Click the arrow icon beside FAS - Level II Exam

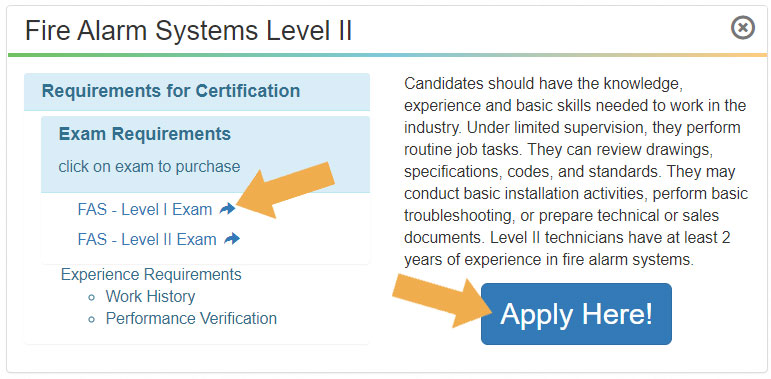(x=232, y=239)
